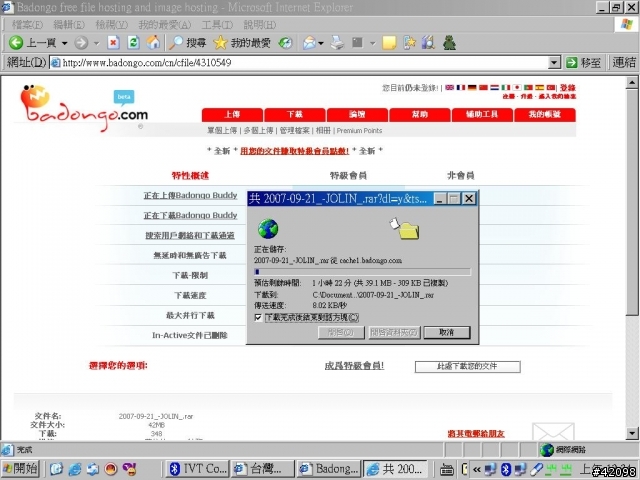Open the 檢視(V) menu
Viewport: 640px width, 480px height.
click(x=111, y=25)
